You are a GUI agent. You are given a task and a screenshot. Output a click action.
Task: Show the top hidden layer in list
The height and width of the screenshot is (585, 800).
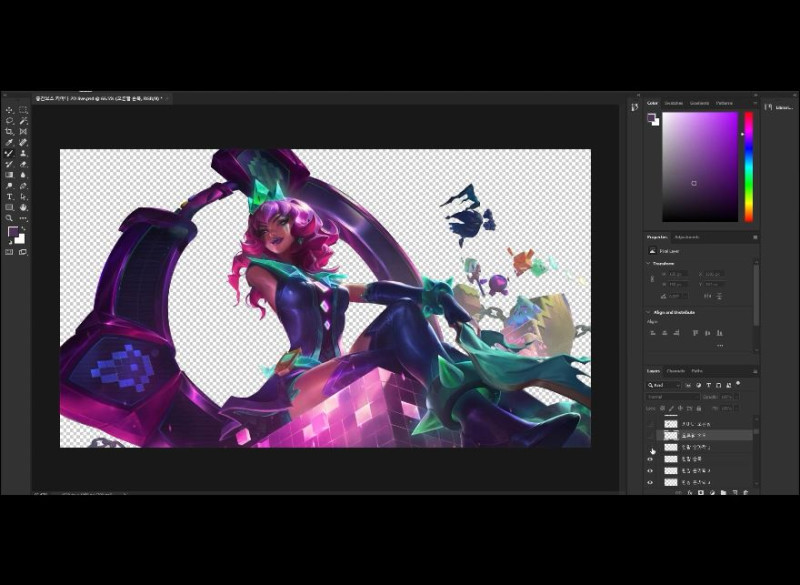pos(650,424)
